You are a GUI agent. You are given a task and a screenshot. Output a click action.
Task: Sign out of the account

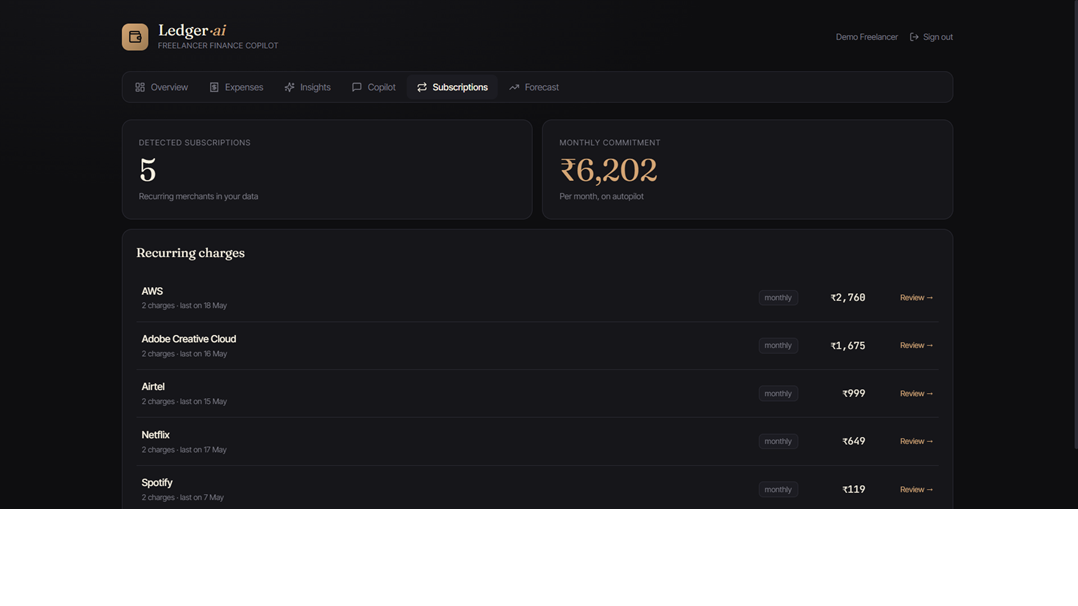pyautogui.click(x=932, y=37)
